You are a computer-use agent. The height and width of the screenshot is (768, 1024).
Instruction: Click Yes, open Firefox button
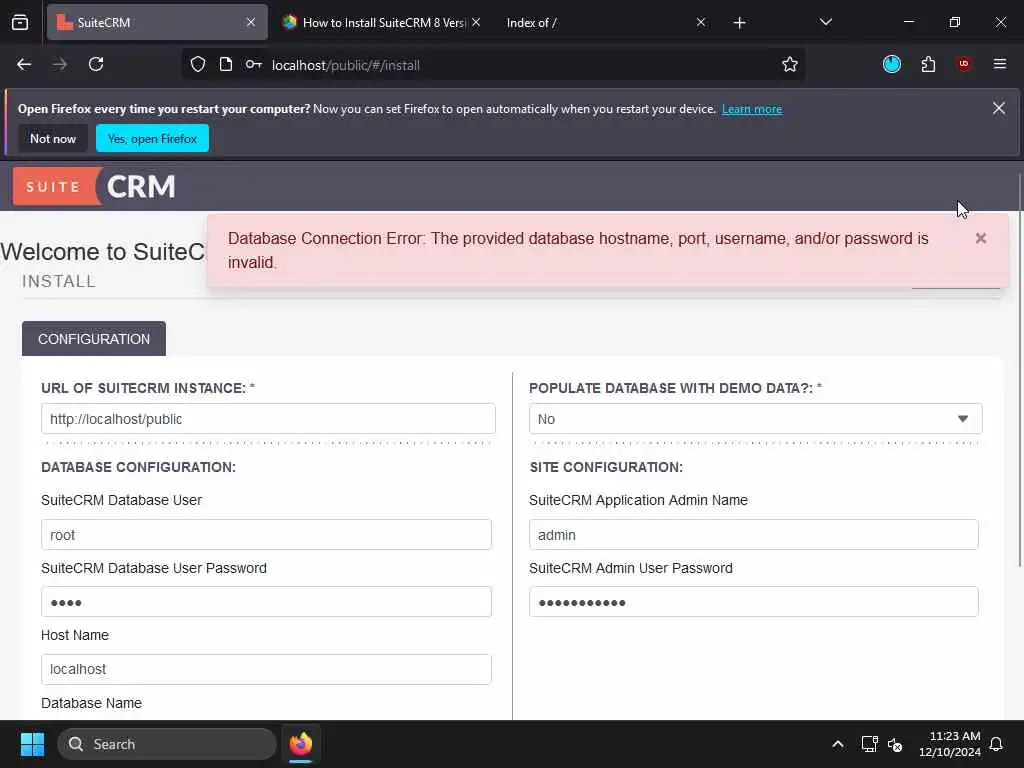(x=152, y=138)
